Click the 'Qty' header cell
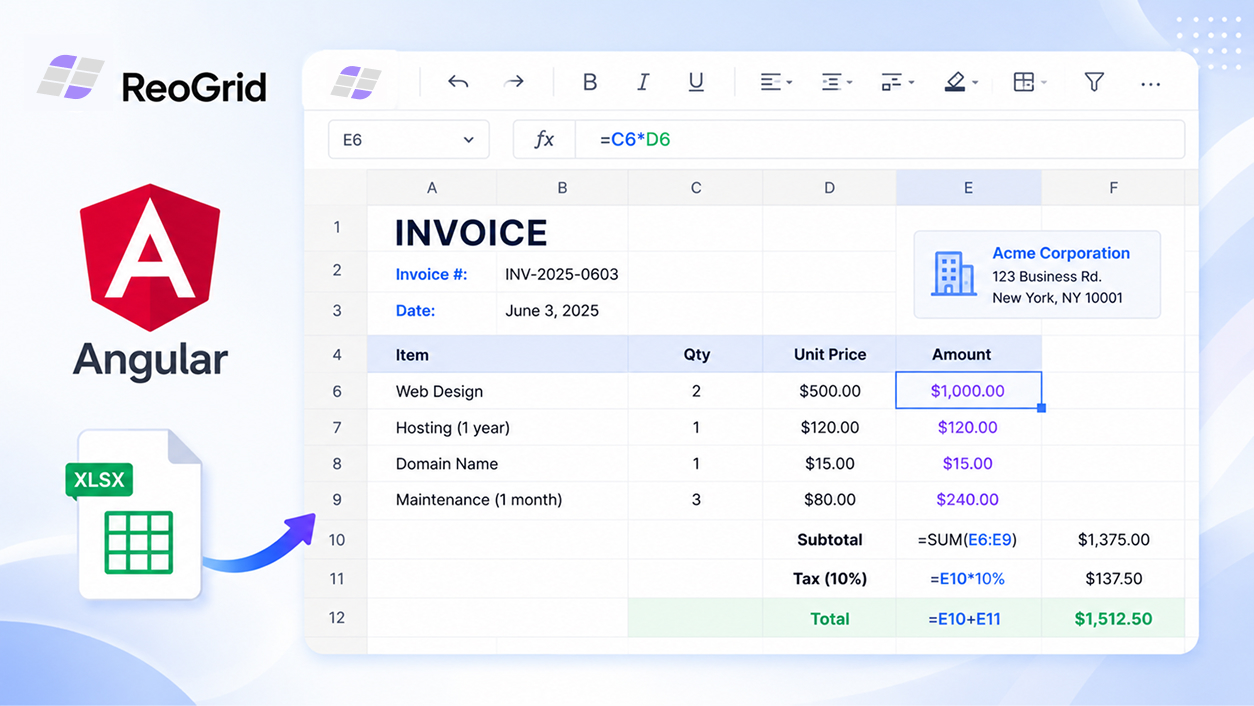 click(696, 354)
